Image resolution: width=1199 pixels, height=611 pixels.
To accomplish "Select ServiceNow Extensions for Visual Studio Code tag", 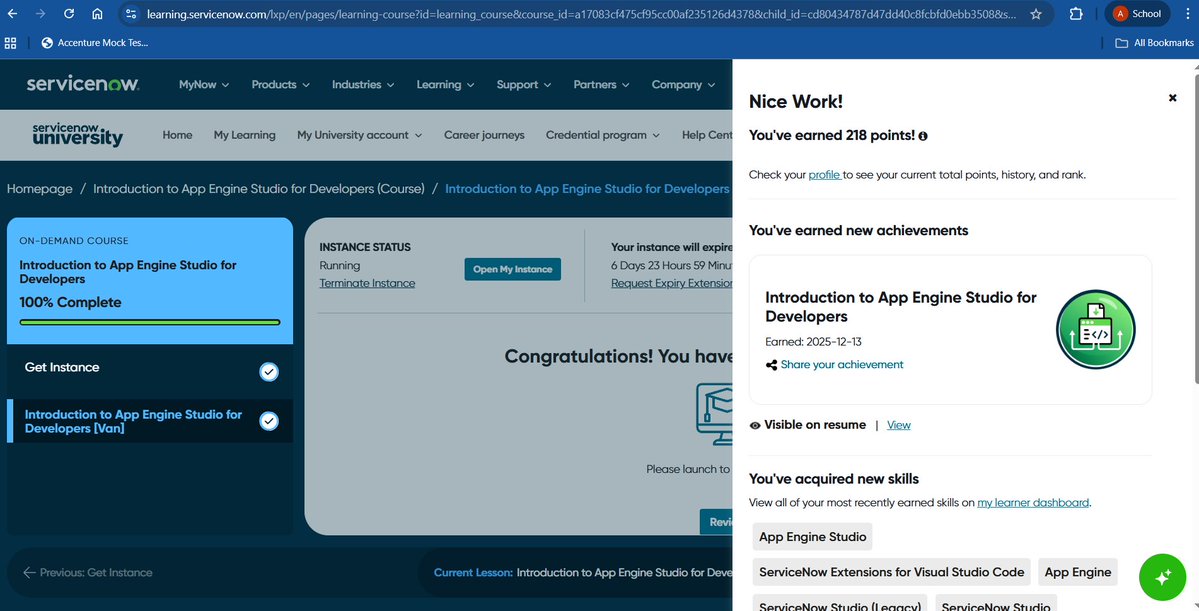I will (892, 572).
